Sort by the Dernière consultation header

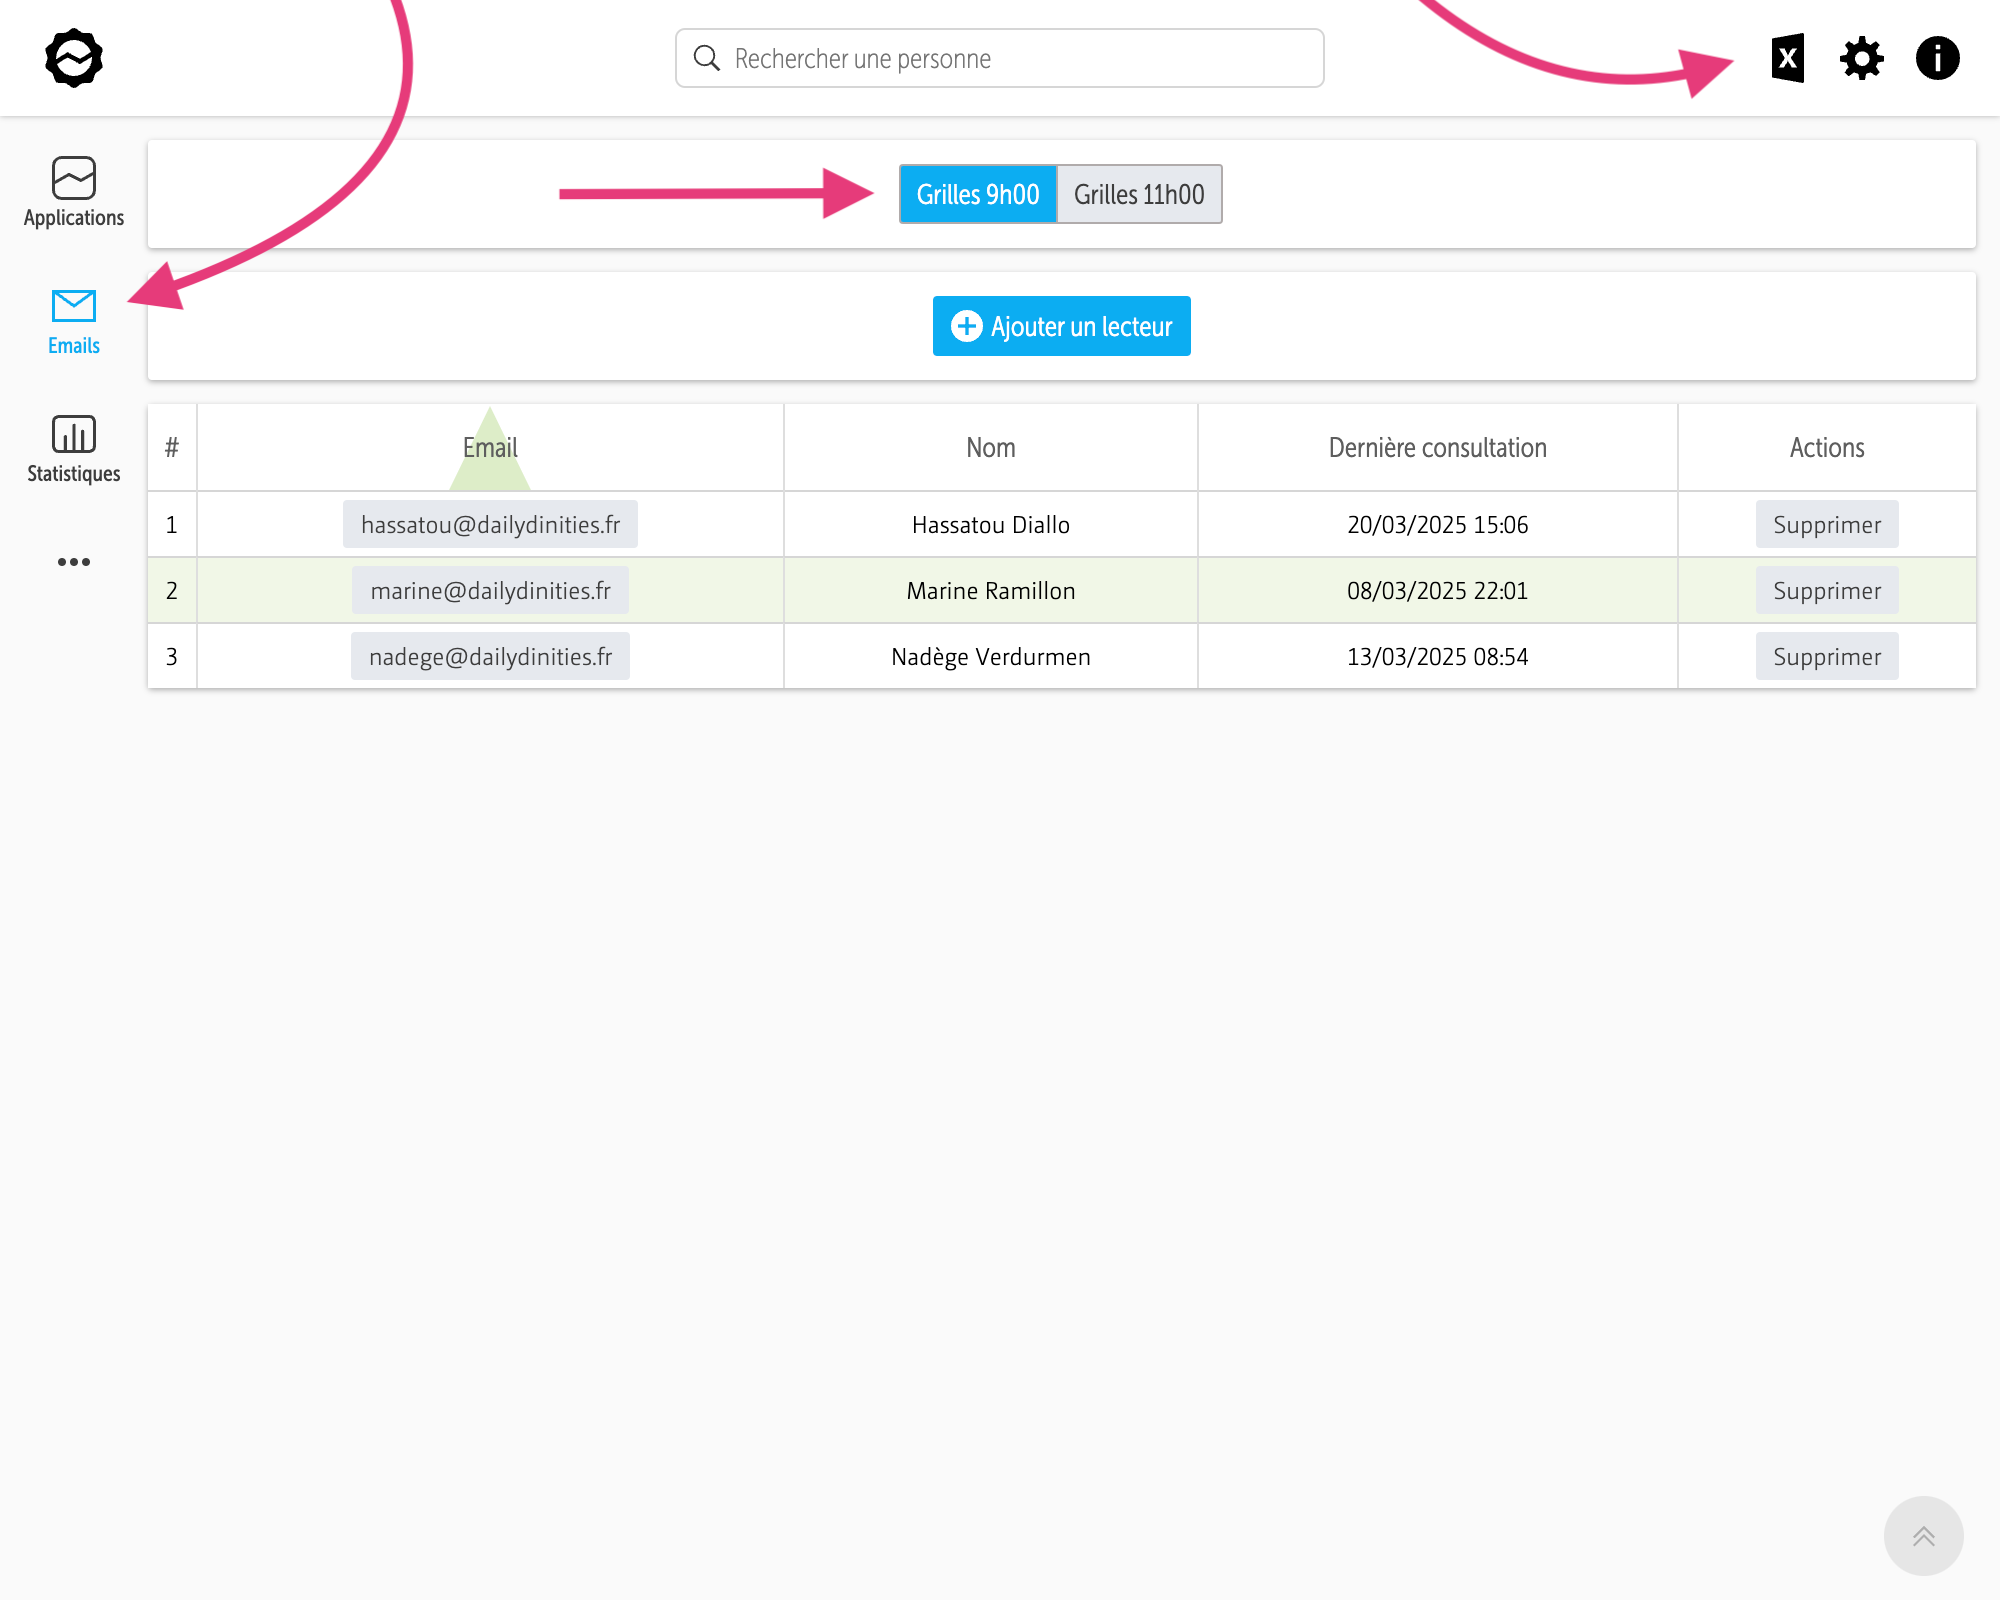click(x=1437, y=448)
